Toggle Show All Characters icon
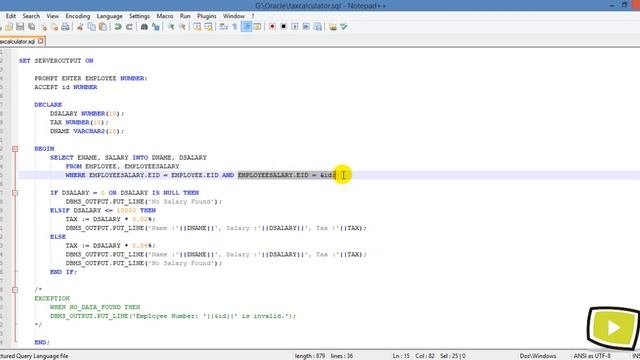 pyautogui.click(x=235, y=27)
